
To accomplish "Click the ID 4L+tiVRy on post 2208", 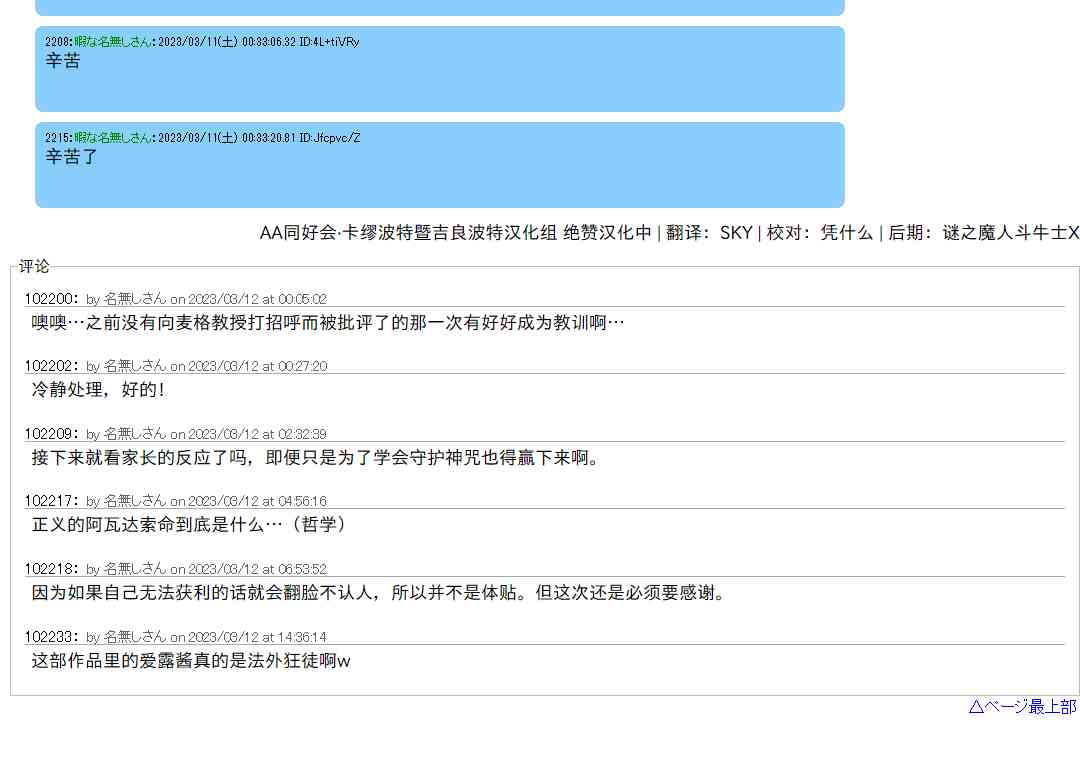I will [329, 42].
